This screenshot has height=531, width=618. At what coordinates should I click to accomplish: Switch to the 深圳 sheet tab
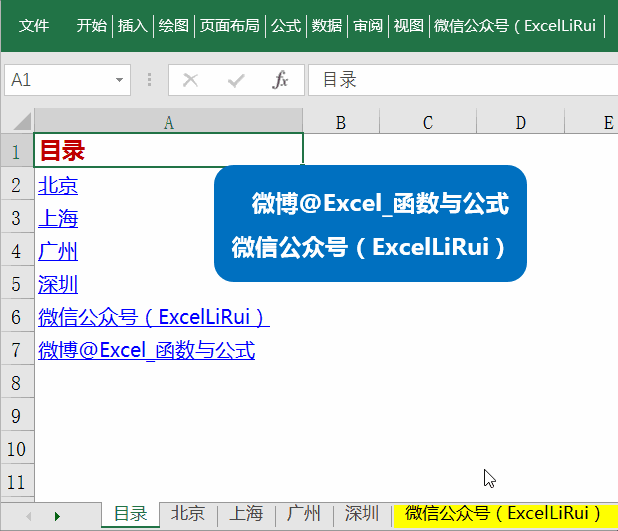[x=362, y=514]
